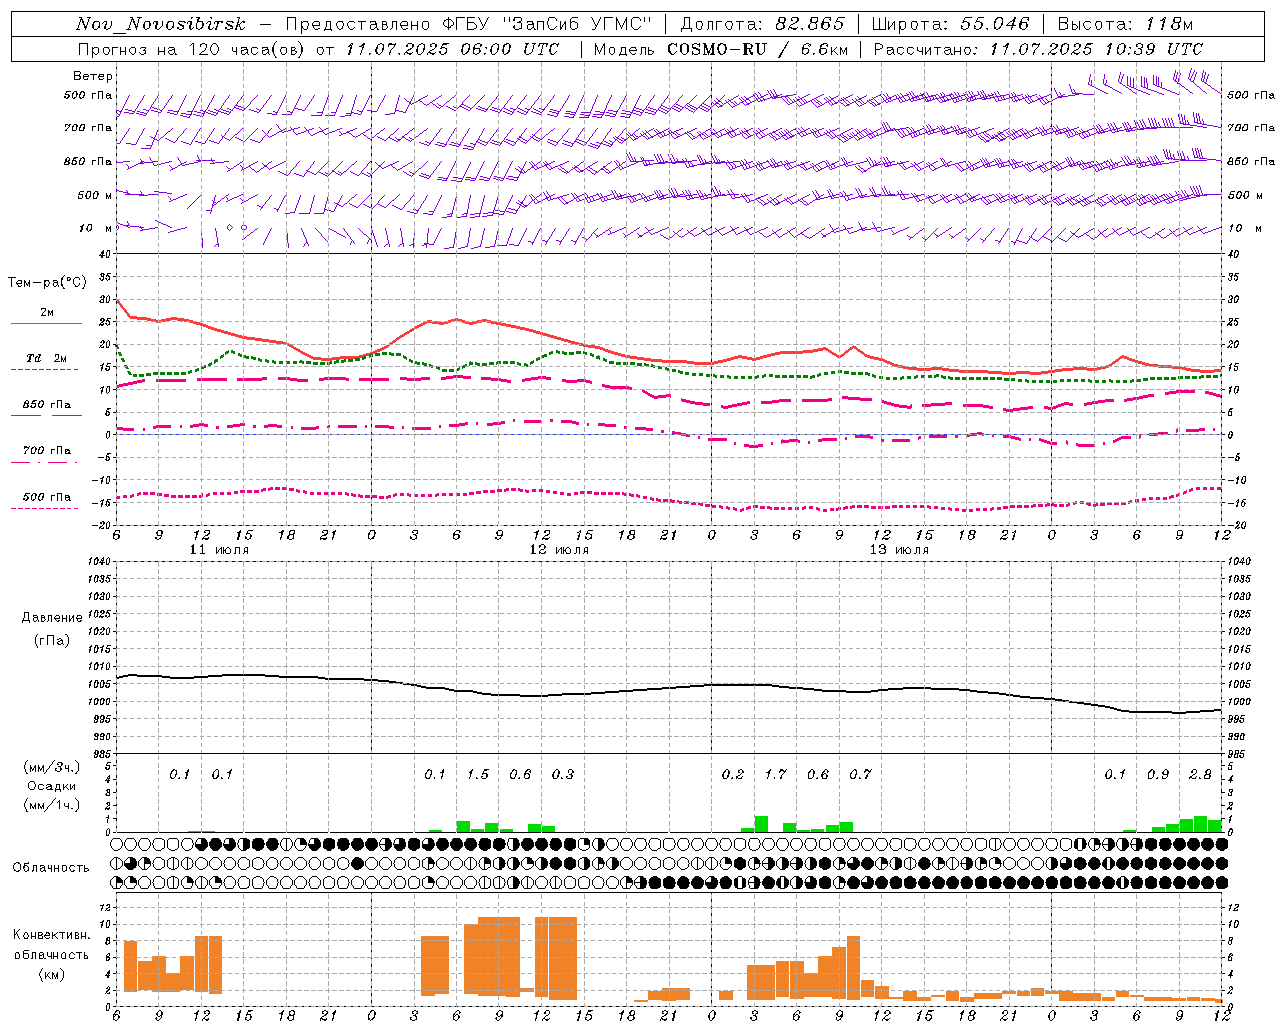Click the "Тем-ра(°C)" axis label
1280x1024 pixels.
click(47, 283)
